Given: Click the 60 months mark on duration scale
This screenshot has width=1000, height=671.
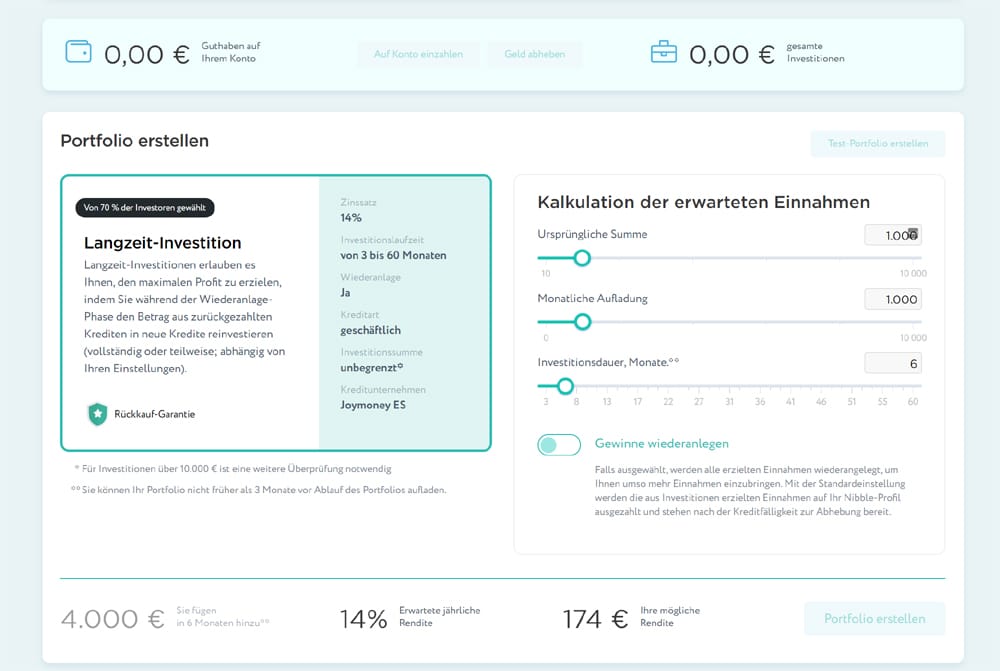Looking at the screenshot, I should [x=912, y=402].
